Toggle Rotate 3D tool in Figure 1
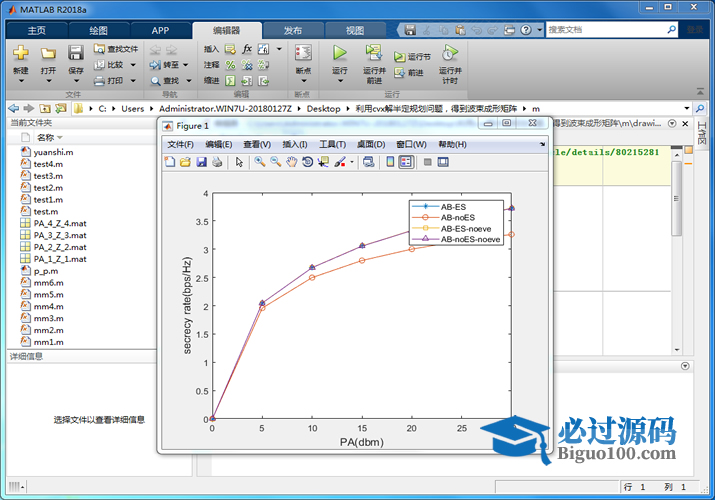This screenshot has height=500, width=715. coord(307,162)
